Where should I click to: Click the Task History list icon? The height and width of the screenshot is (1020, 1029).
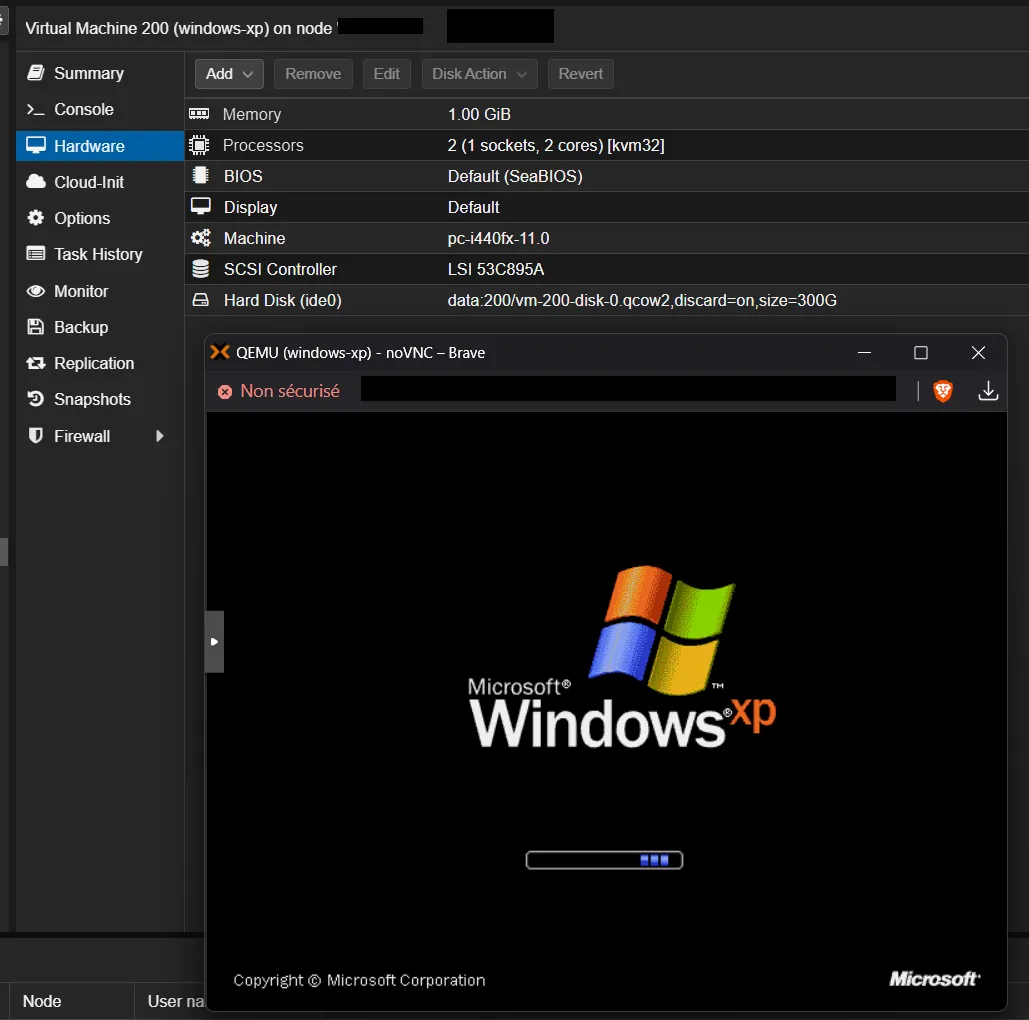[35, 254]
